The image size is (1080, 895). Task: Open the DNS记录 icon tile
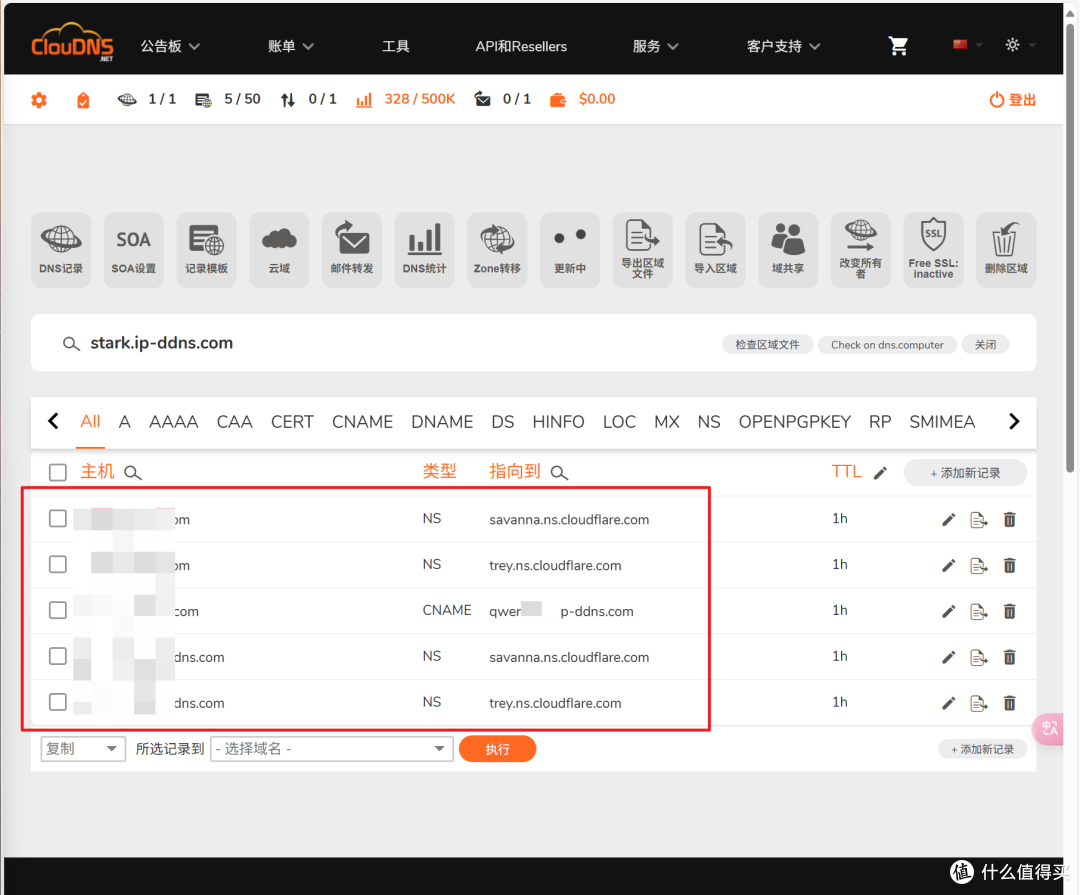61,249
